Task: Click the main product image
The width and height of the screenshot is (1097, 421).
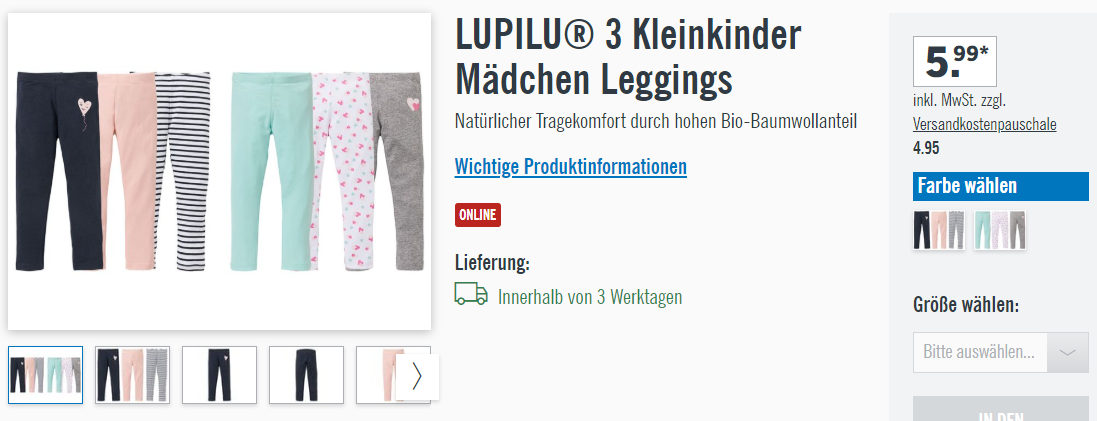Action: tap(220, 171)
